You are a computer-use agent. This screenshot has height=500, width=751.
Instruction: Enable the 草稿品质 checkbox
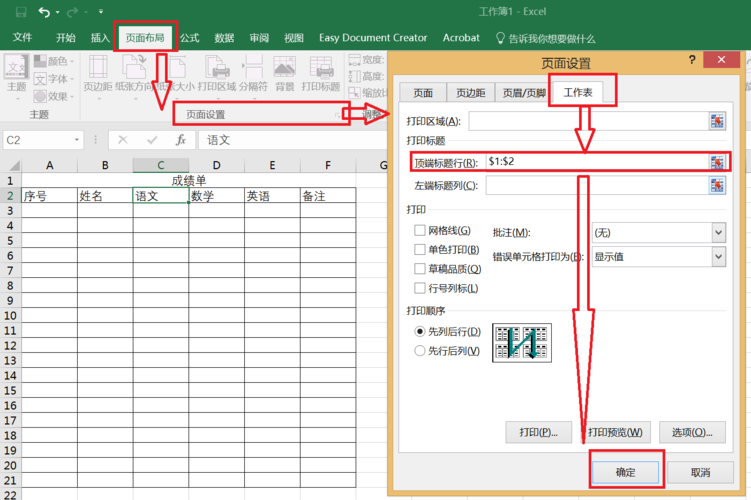(x=420, y=269)
